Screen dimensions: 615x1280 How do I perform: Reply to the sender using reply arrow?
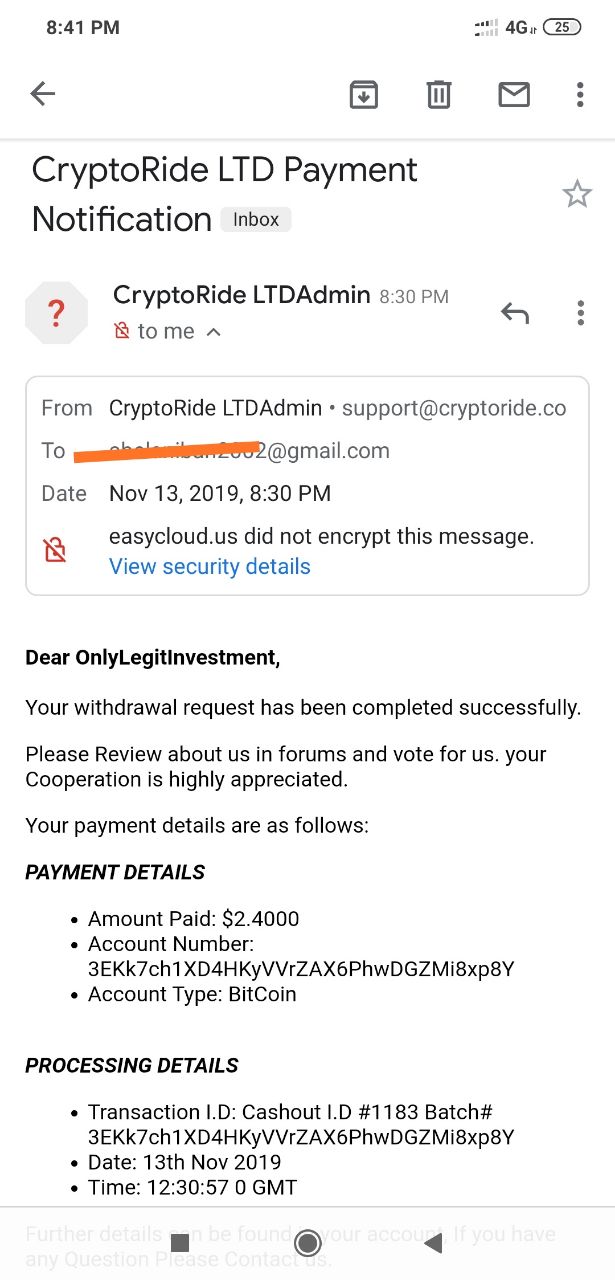(x=514, y=313)
